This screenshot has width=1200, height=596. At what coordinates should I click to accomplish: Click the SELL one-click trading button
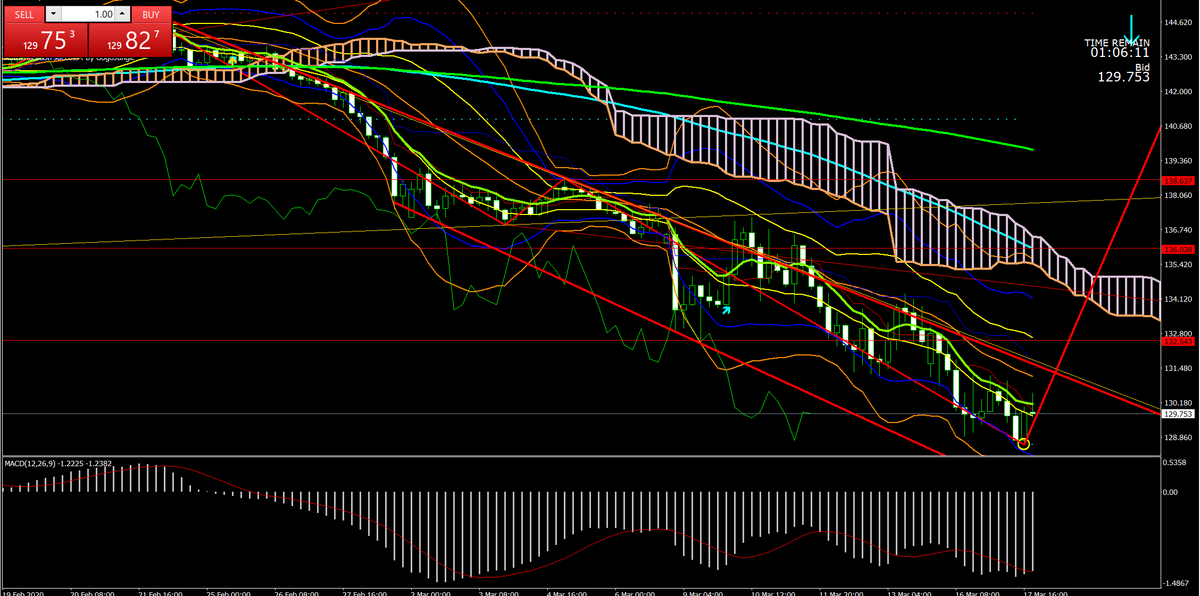tap(24, 15)
